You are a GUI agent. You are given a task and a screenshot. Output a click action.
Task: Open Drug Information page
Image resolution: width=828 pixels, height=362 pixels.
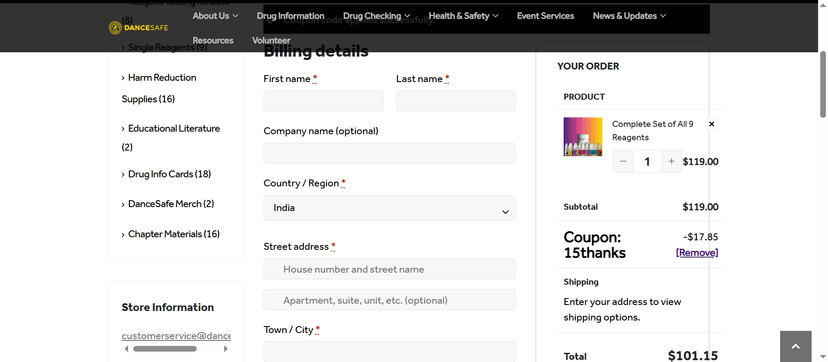[x=290, y=16]
